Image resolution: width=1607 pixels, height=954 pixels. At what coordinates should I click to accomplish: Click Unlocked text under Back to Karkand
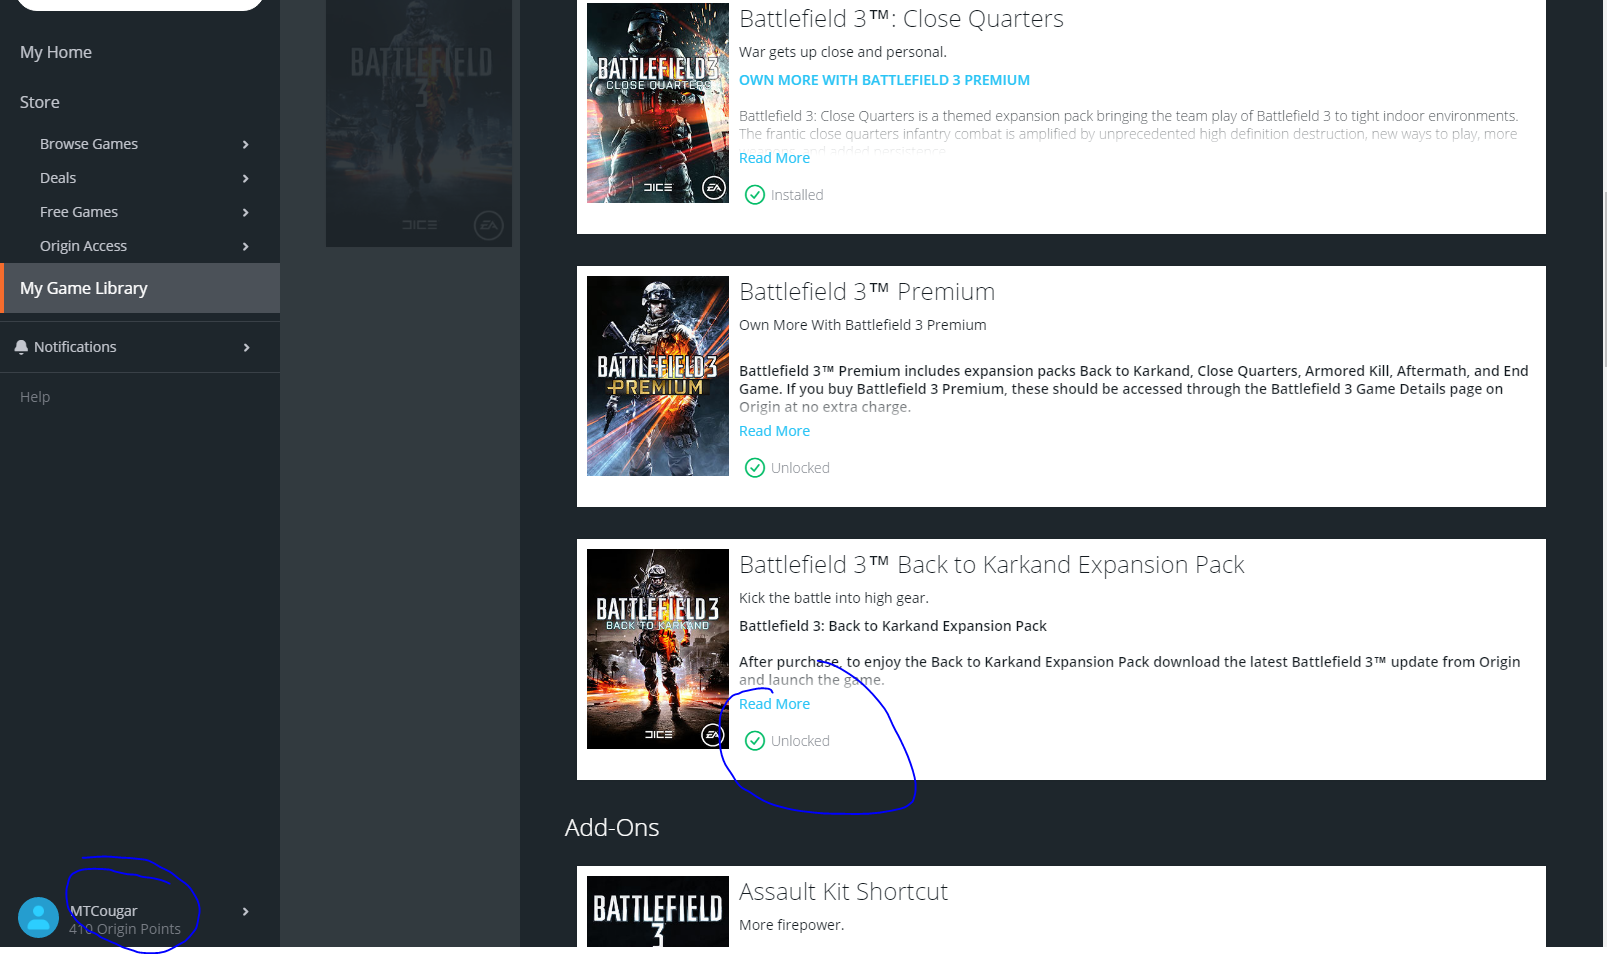(x=800, y=741)
